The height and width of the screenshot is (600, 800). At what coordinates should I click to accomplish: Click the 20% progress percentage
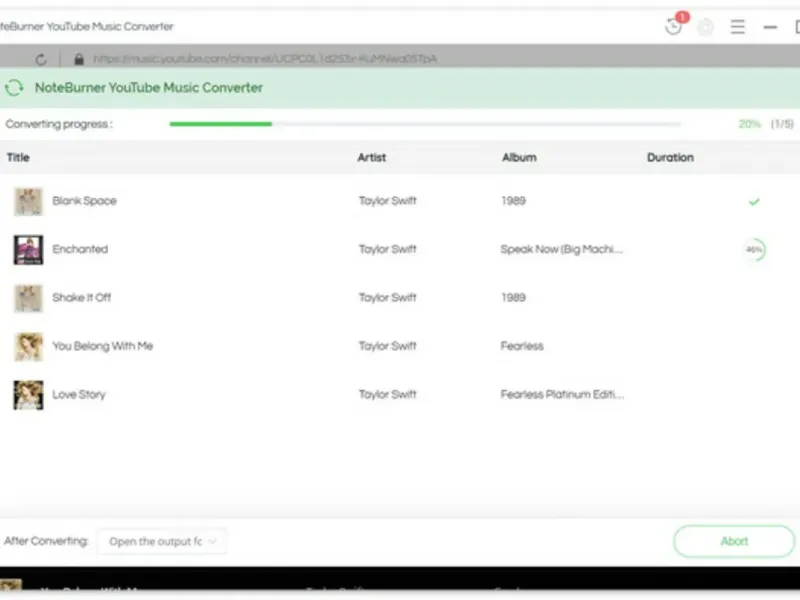[749, 124]
